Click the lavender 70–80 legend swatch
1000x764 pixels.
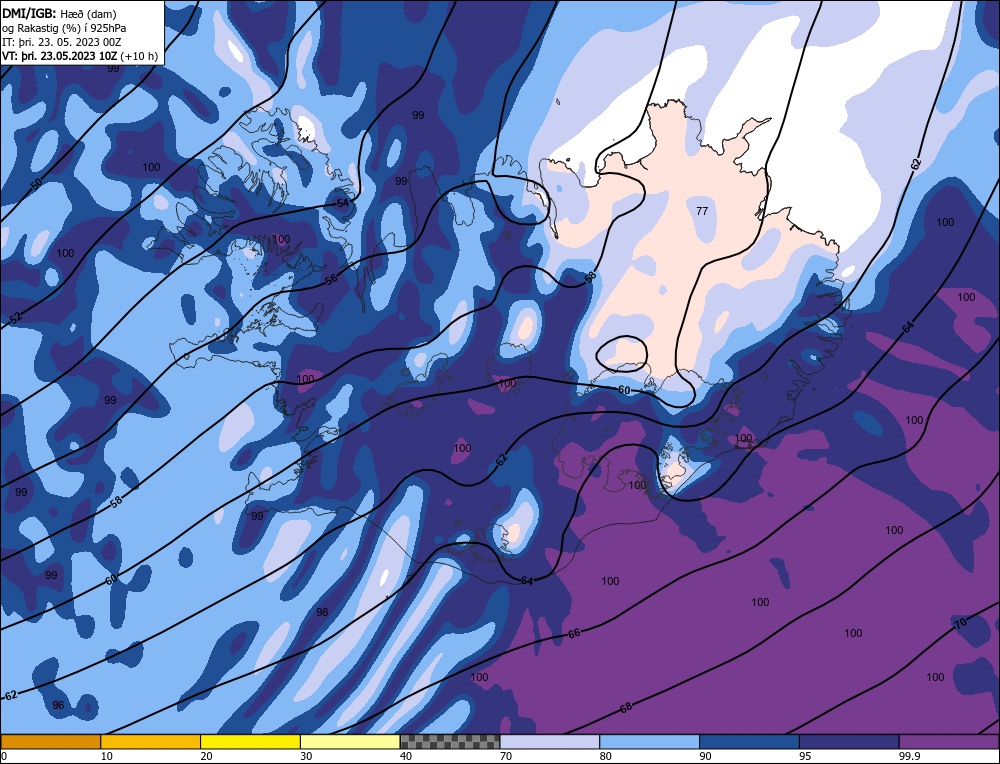click(x=550, y=741)
